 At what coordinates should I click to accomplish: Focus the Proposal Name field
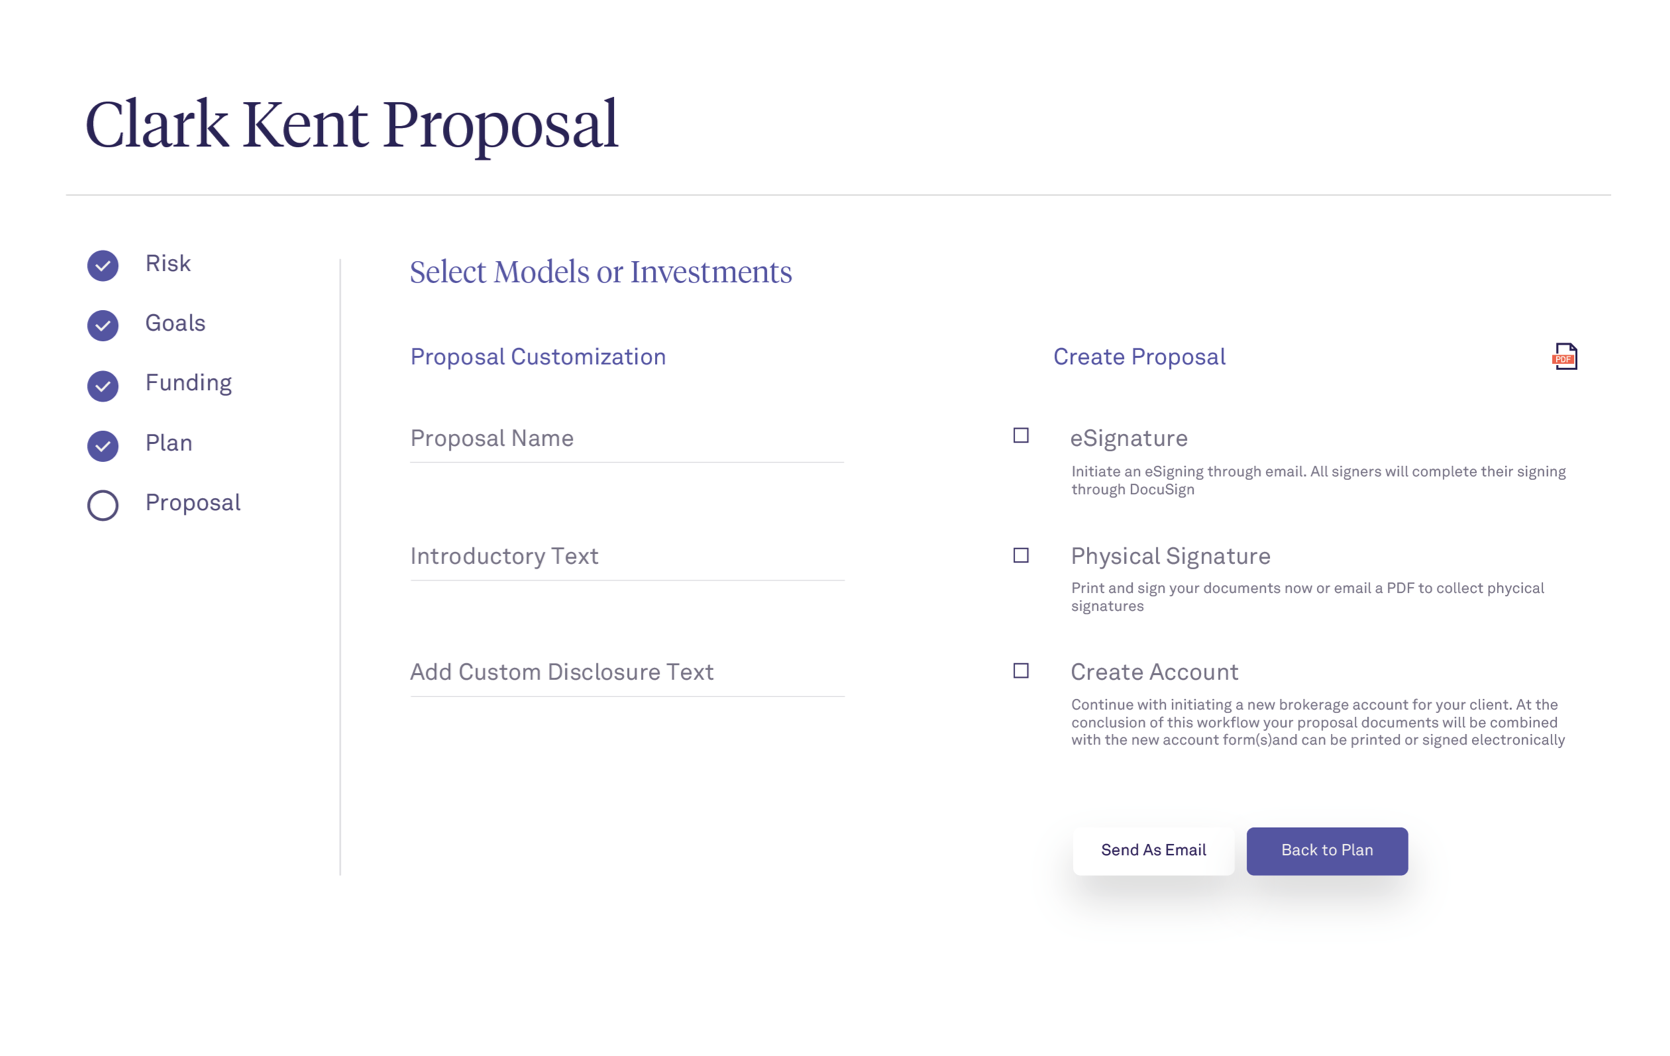tap(627, 439)
